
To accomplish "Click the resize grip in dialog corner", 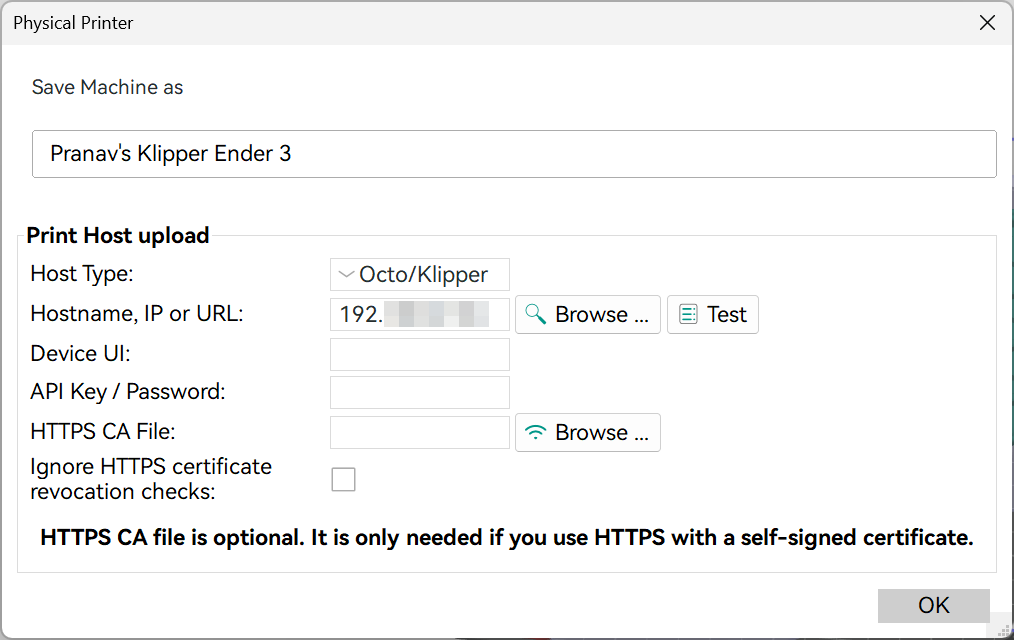I will tap(1004, 630).
